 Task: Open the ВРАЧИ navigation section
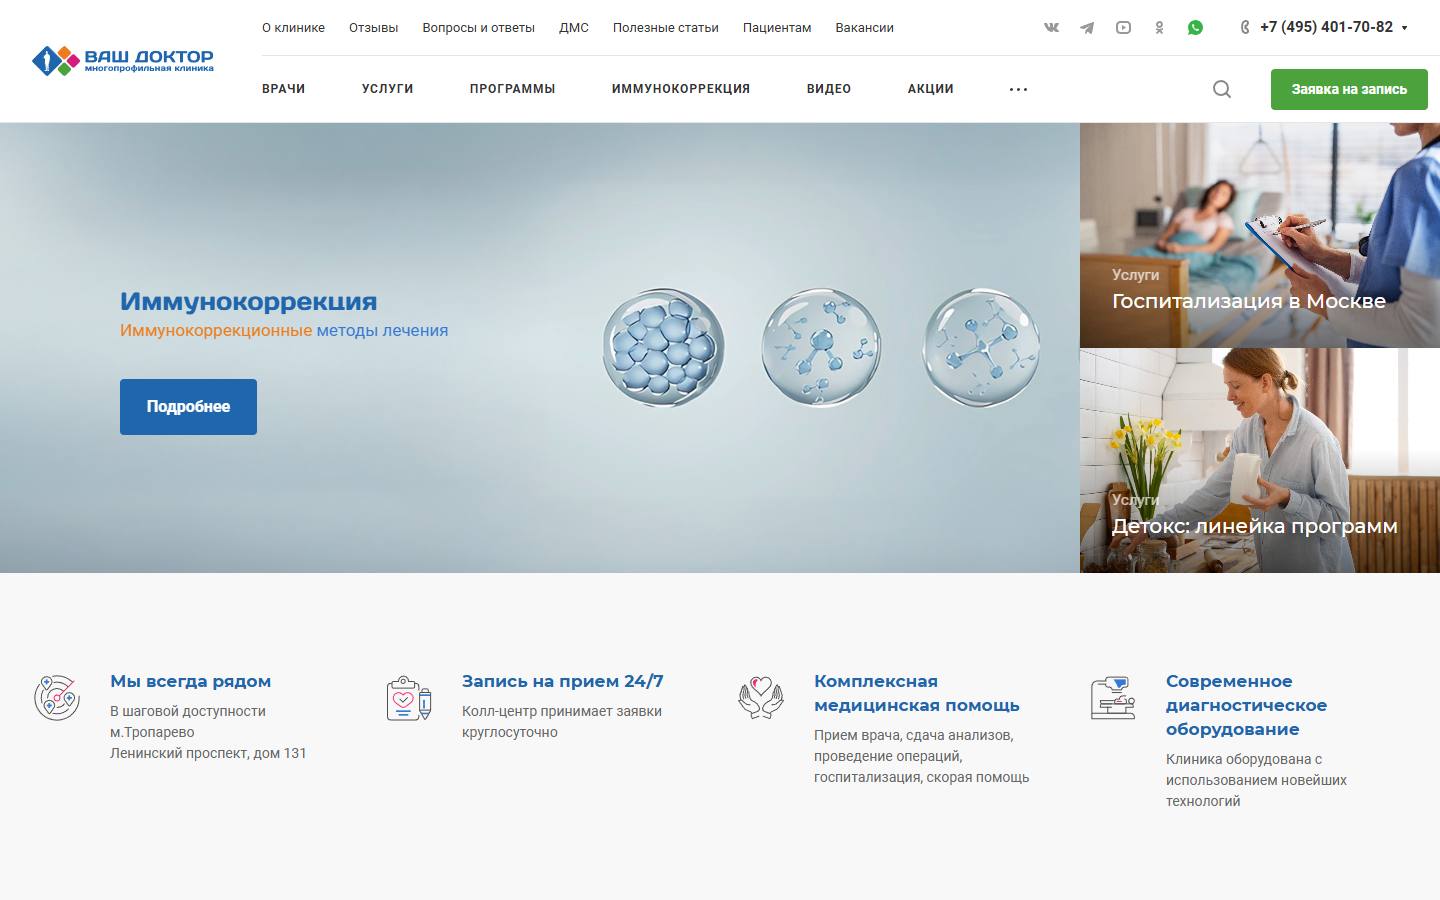[284, 89]
